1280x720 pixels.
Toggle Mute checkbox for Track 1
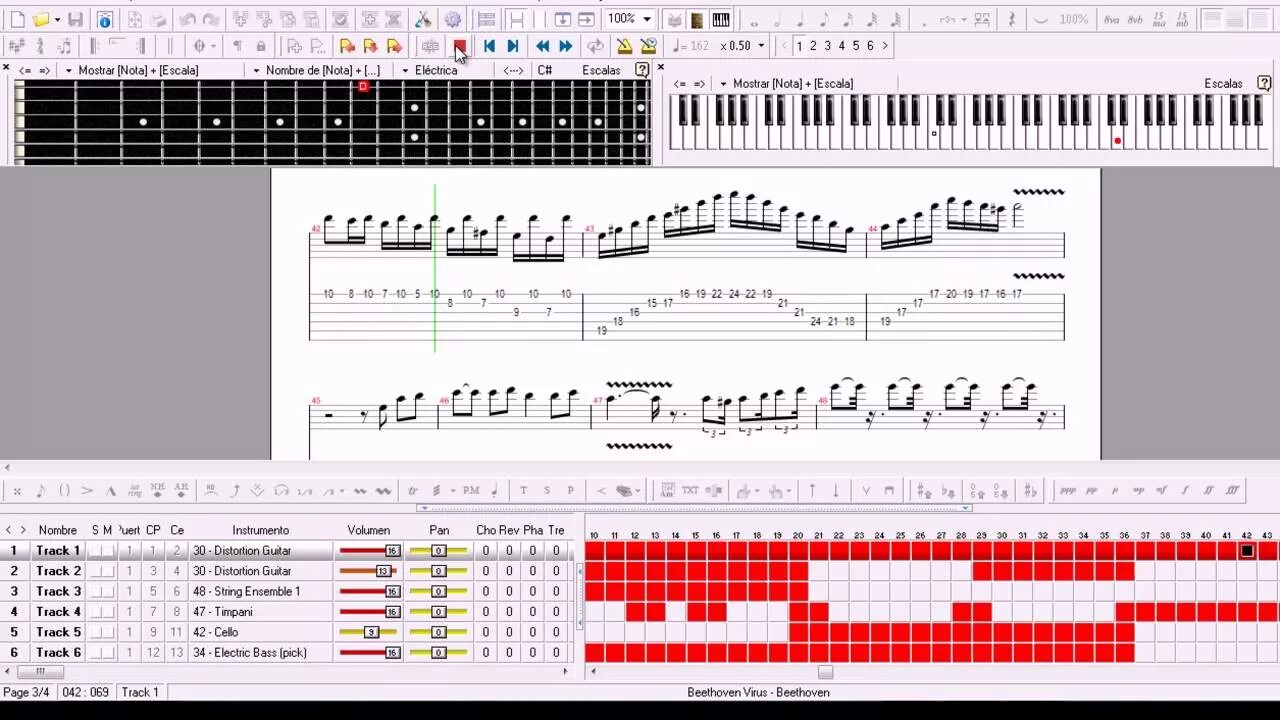(x=108, y=551)
